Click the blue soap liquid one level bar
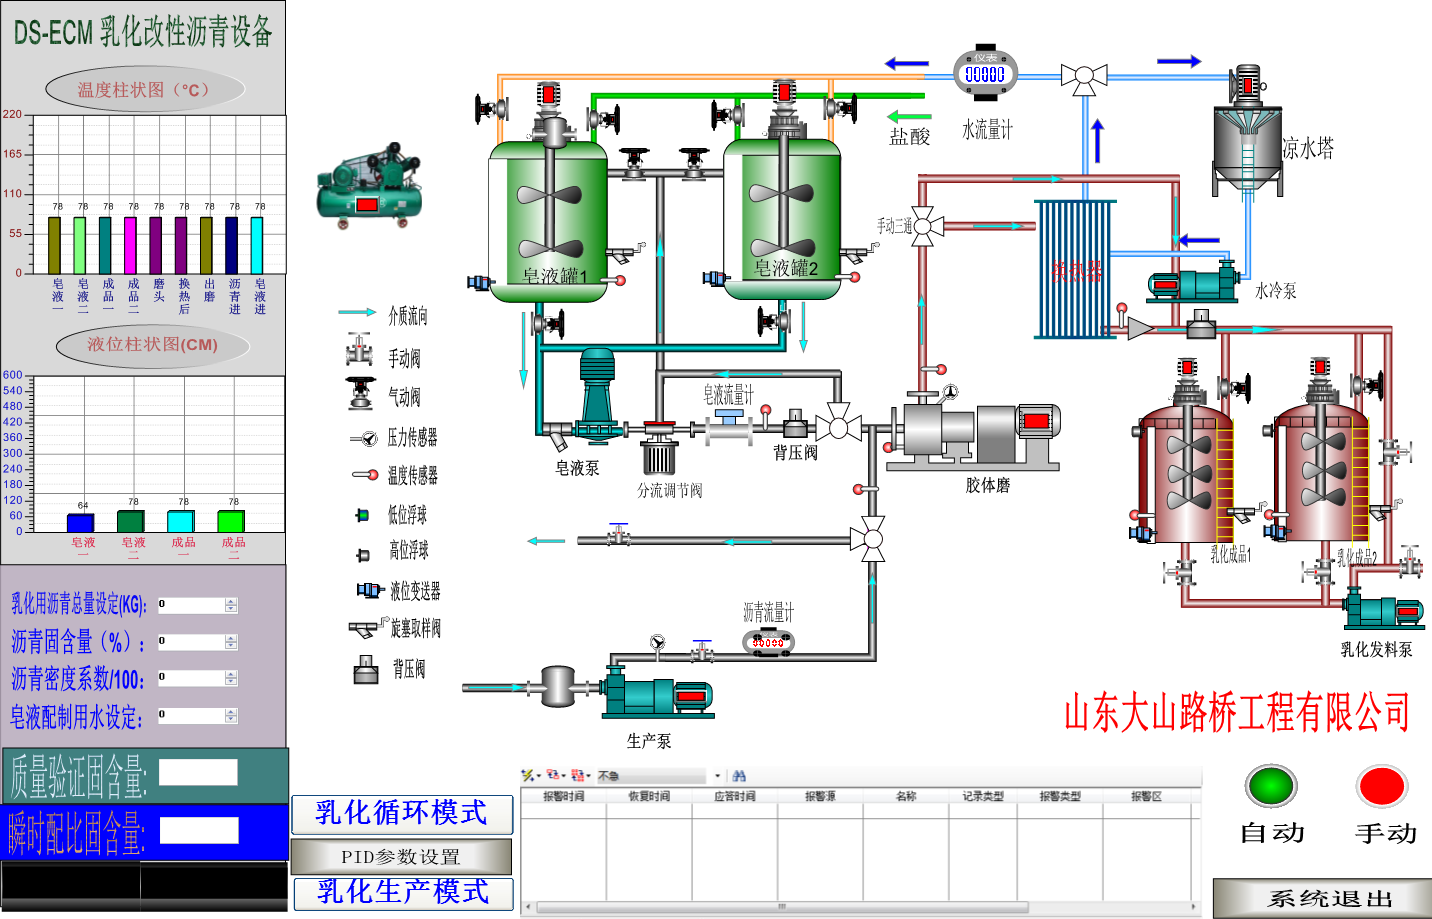Viewport: 1432px width, 919px height. click(x=80, y=522)
